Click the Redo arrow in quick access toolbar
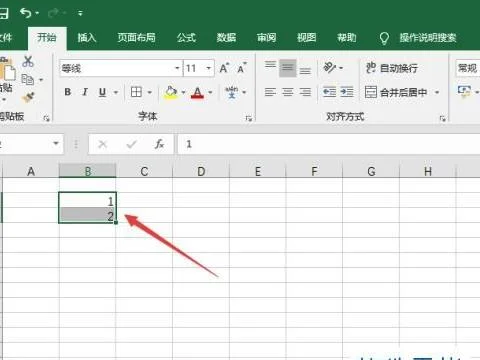The image size is (480, 360). 54,13
